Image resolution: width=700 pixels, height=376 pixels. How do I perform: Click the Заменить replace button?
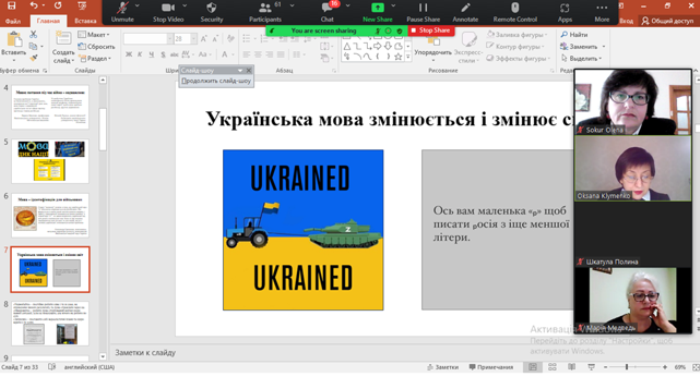[583, 46]
